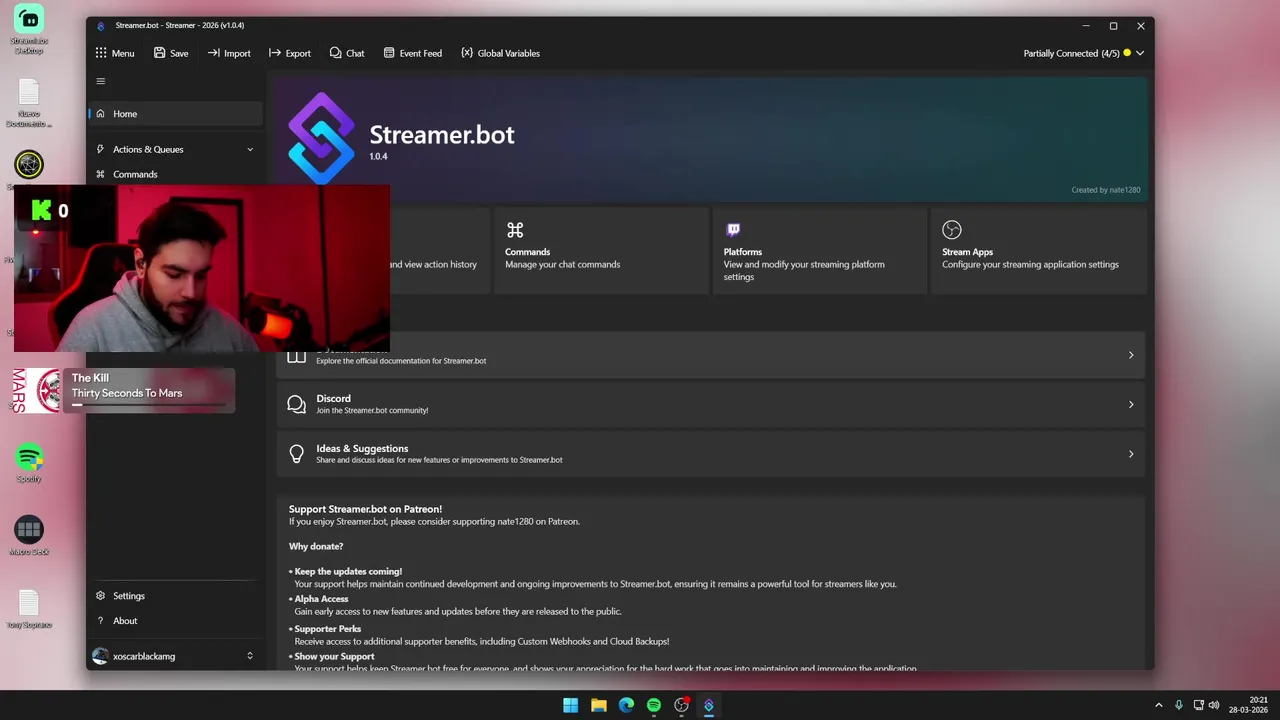This screenshot has height=720, width=1280.
Task: Click 'Keep the updates coming!' bullet
Action: tap(346, 571)
